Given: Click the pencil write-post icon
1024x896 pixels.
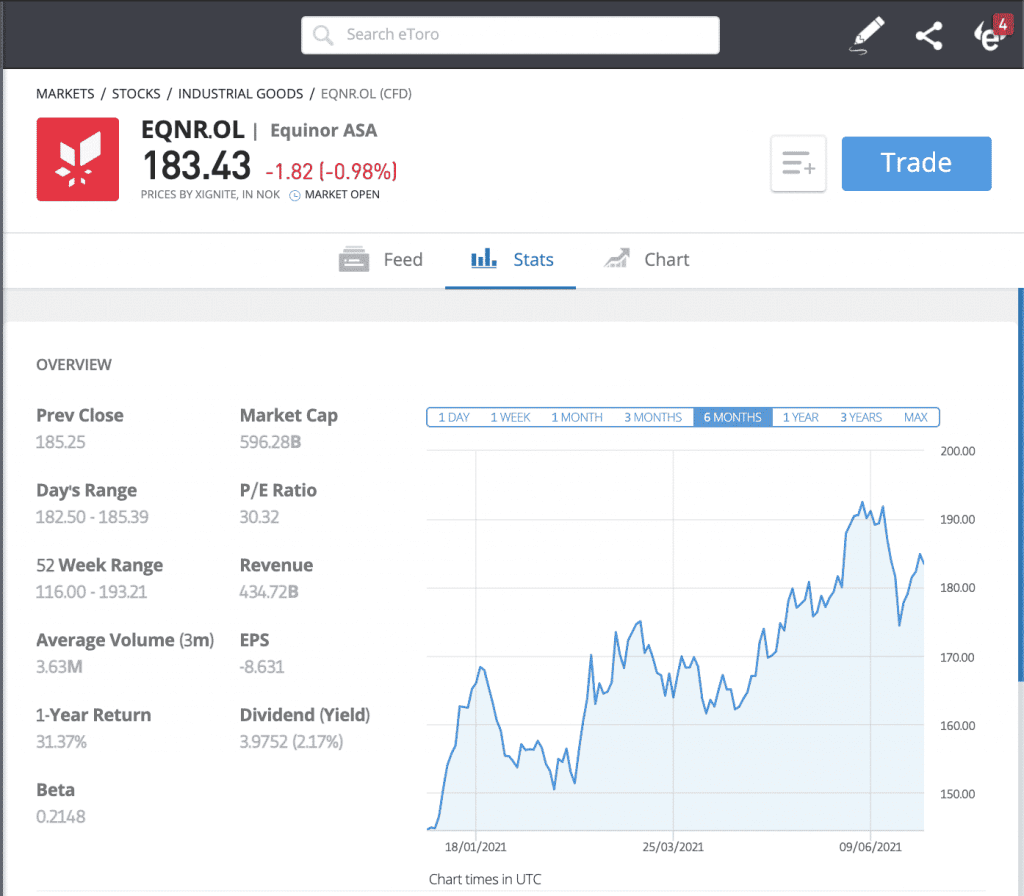Looking at the screenshot, I should (x=867, y=36).
